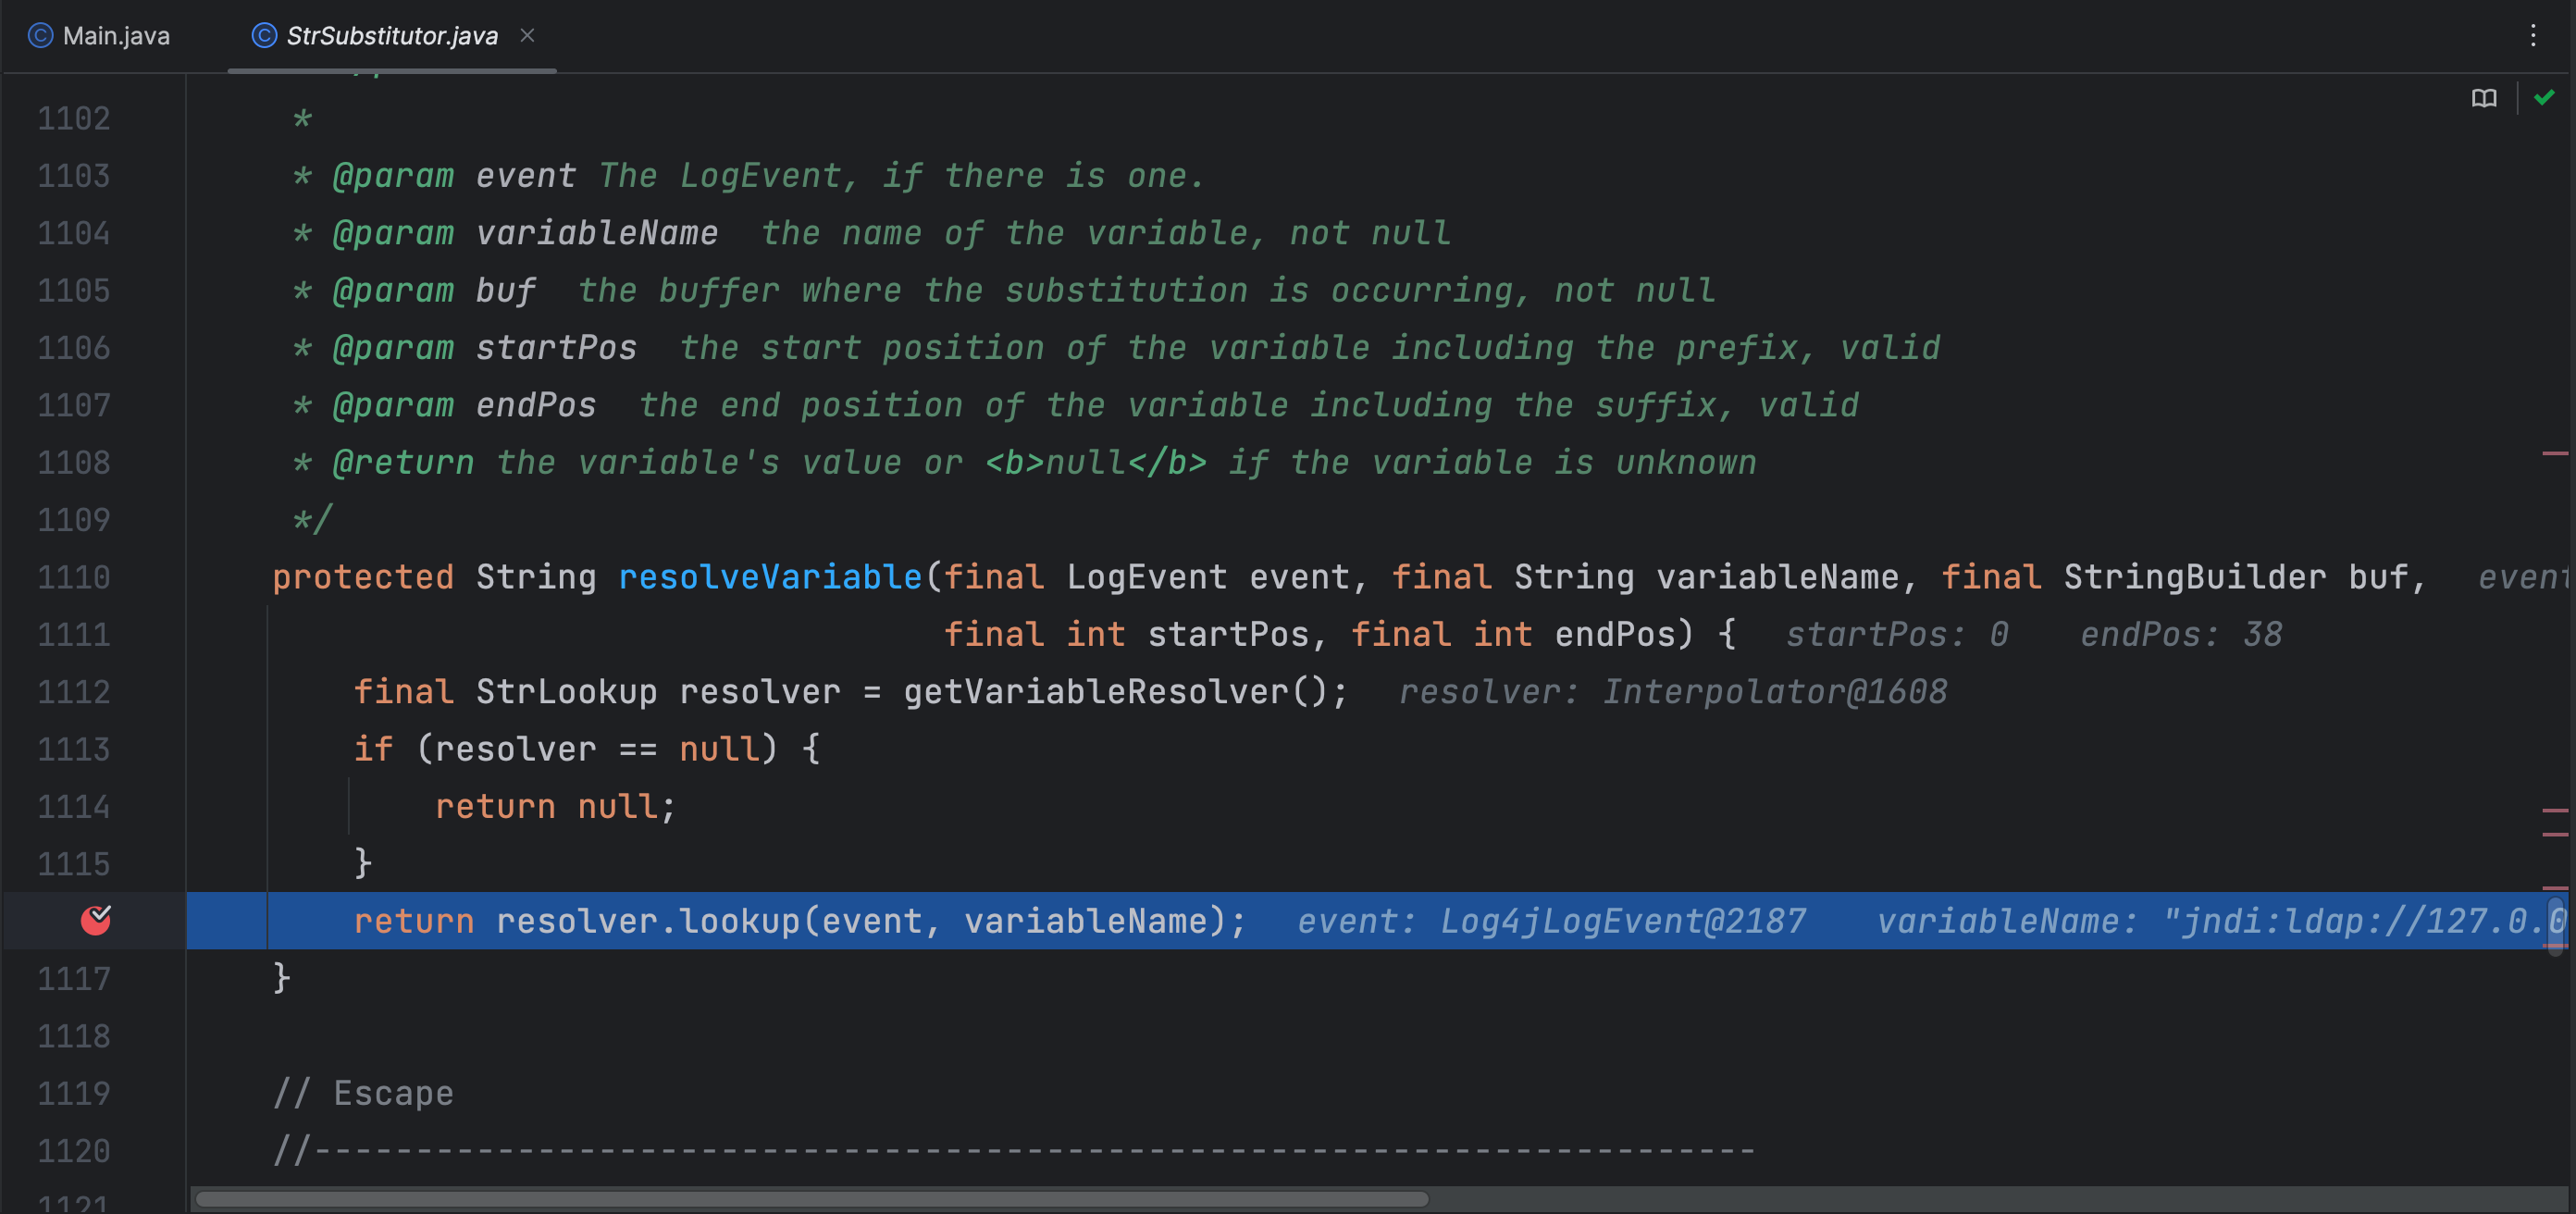This screenshot has width=2576, height=1214.
Task: Click '@param startPos' in the Javadoc
Action: (484, 348)
